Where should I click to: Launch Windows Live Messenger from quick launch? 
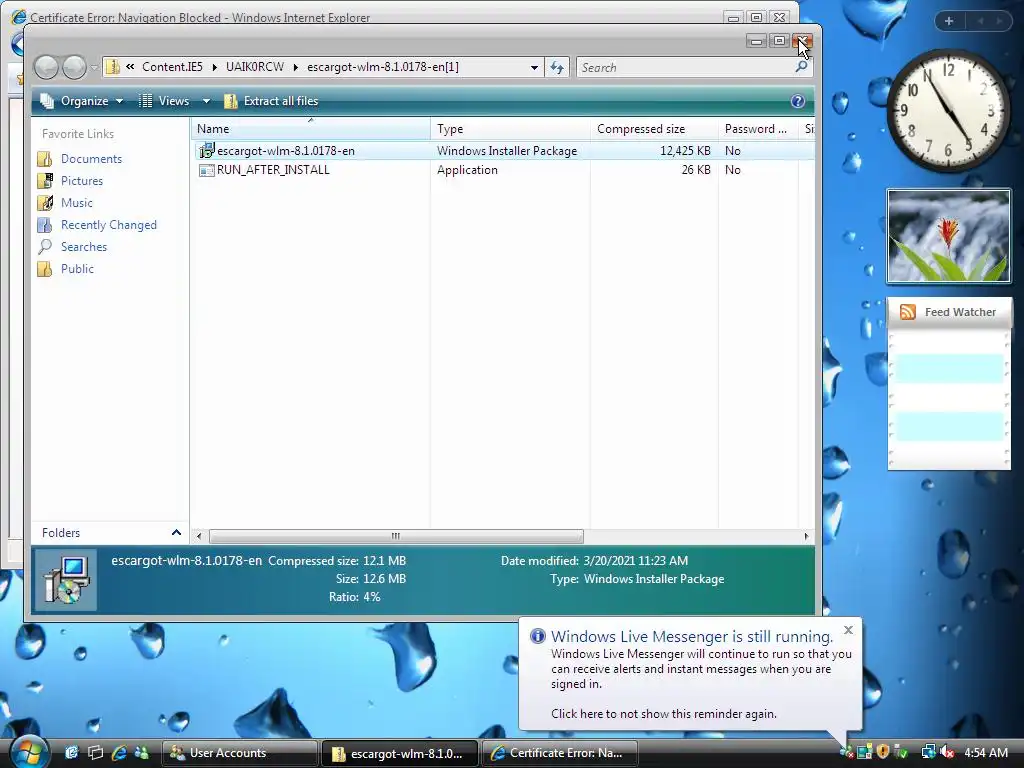click(x=142, y=752)
